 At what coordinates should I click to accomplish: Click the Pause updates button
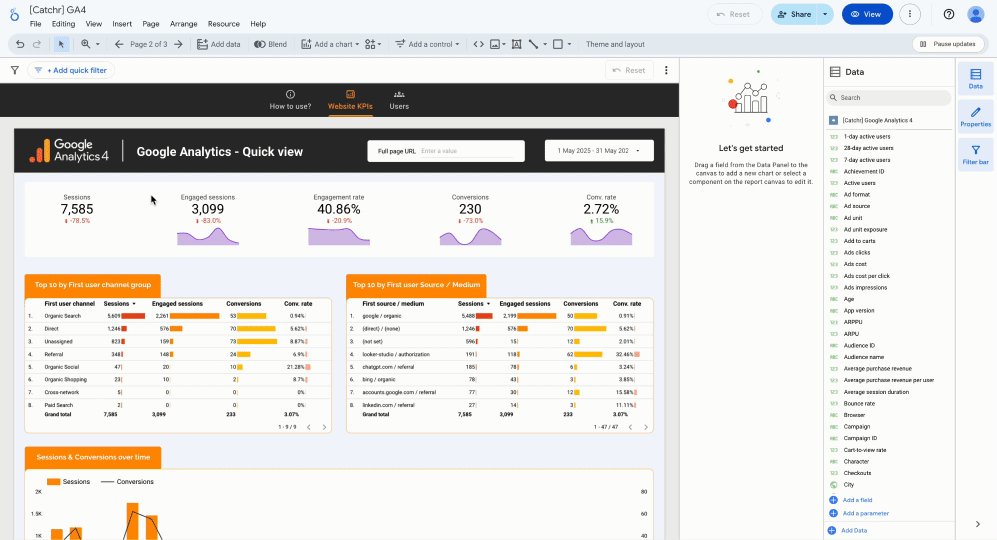[949, 44]
